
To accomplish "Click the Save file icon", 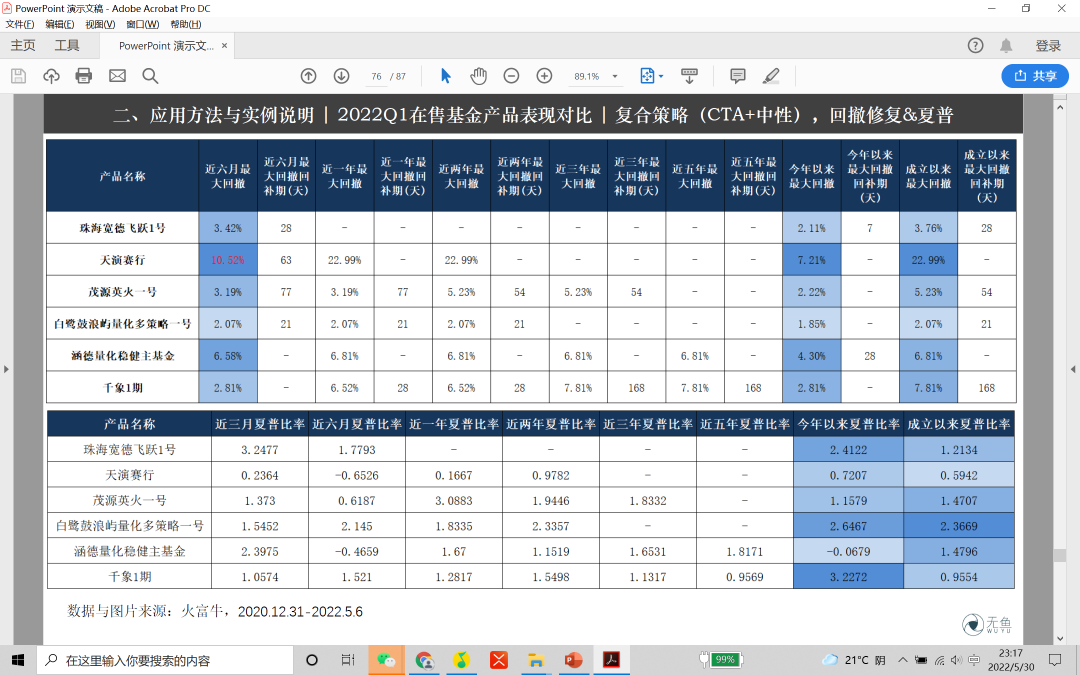I will (x=19, y=76).
